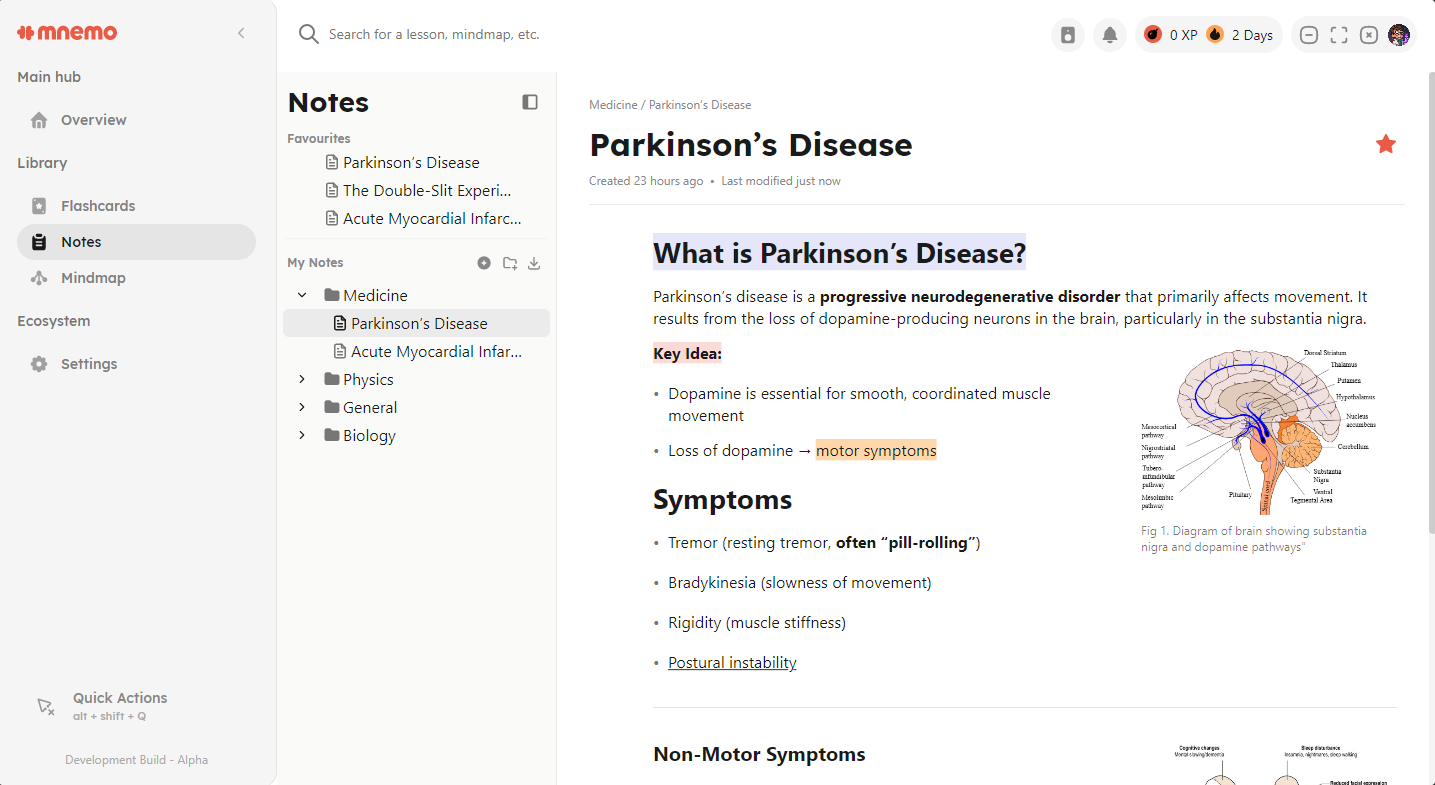Go to Flashcards in Library
This screenshot has height=785, width=1435.
(x=136, y=206)
